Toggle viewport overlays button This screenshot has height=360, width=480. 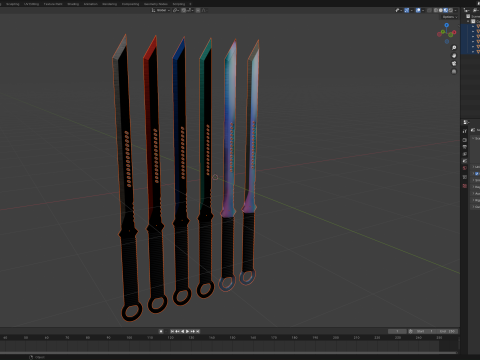pos(418,10)
